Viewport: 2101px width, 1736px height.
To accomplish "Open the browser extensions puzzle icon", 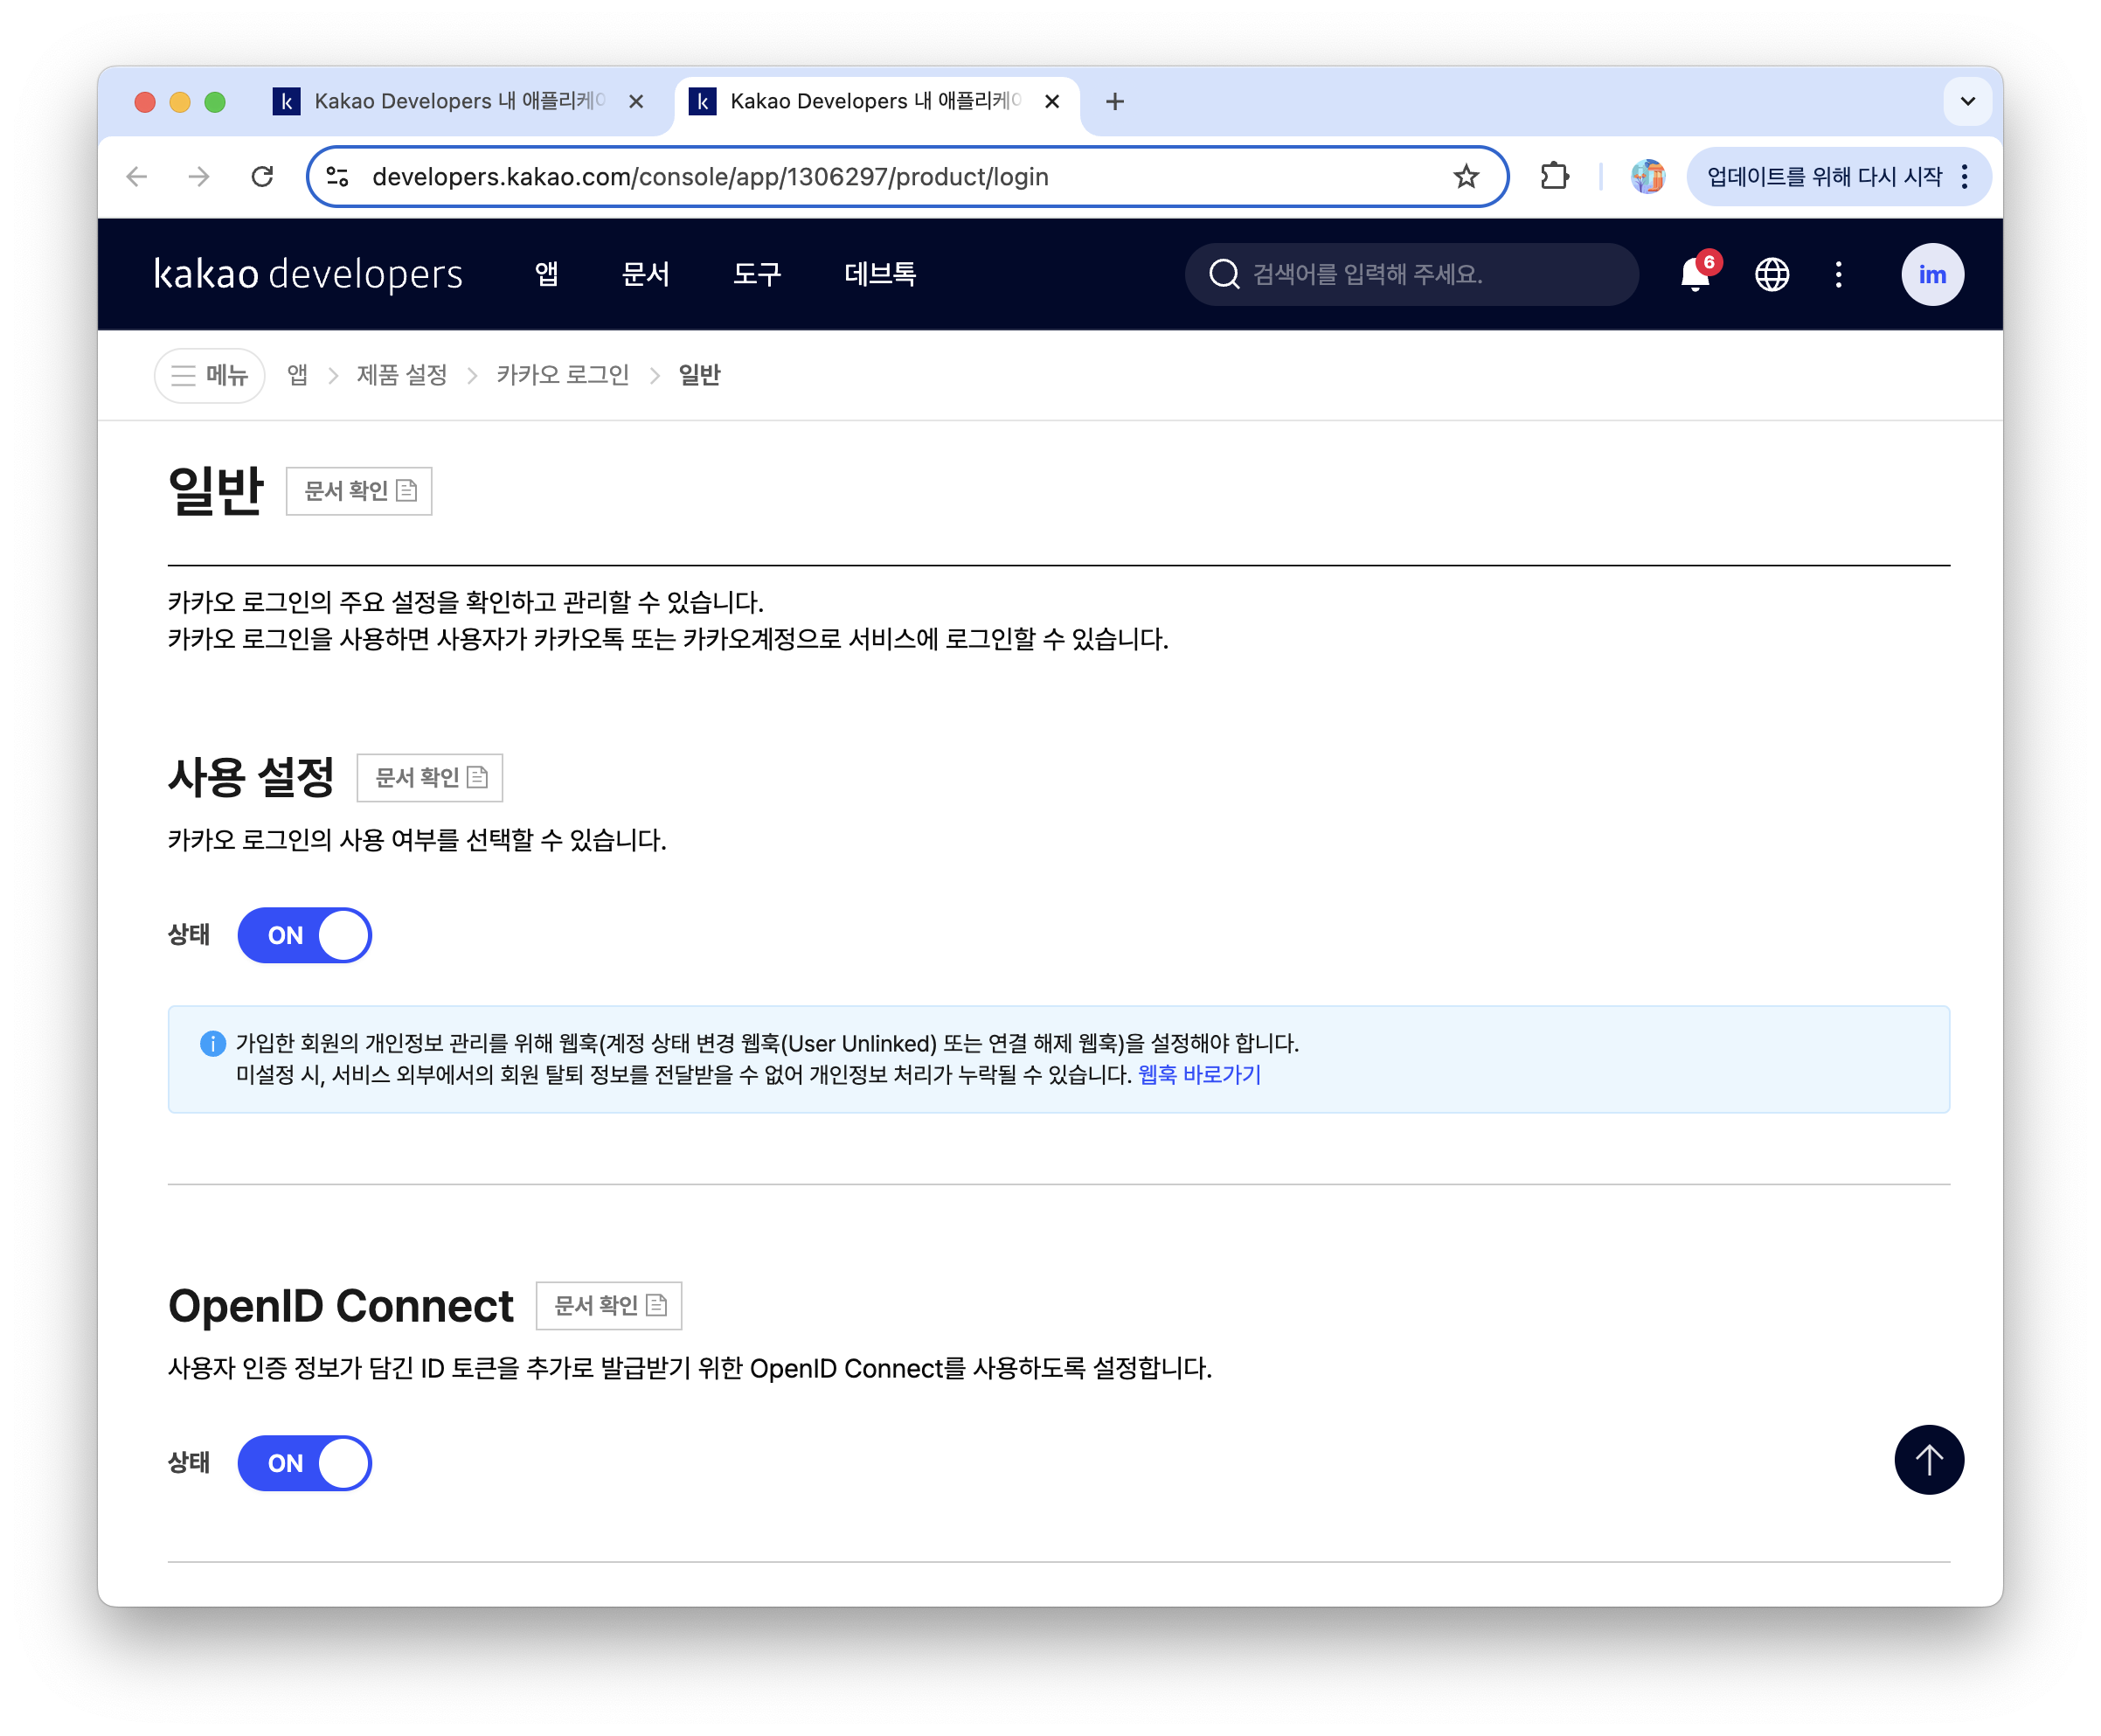I will coord(1554,177).
